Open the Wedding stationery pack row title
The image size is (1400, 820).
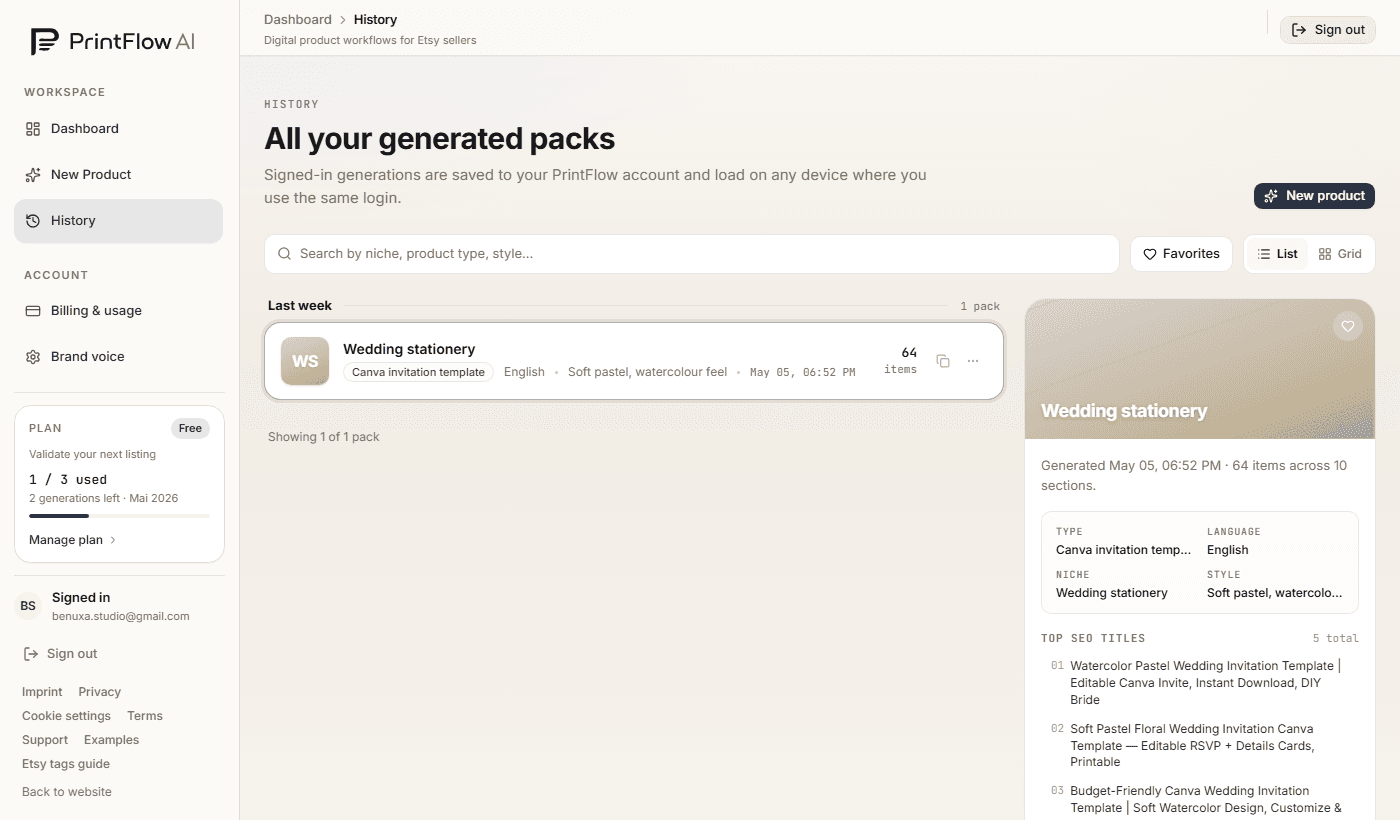(x=409, y=349)
